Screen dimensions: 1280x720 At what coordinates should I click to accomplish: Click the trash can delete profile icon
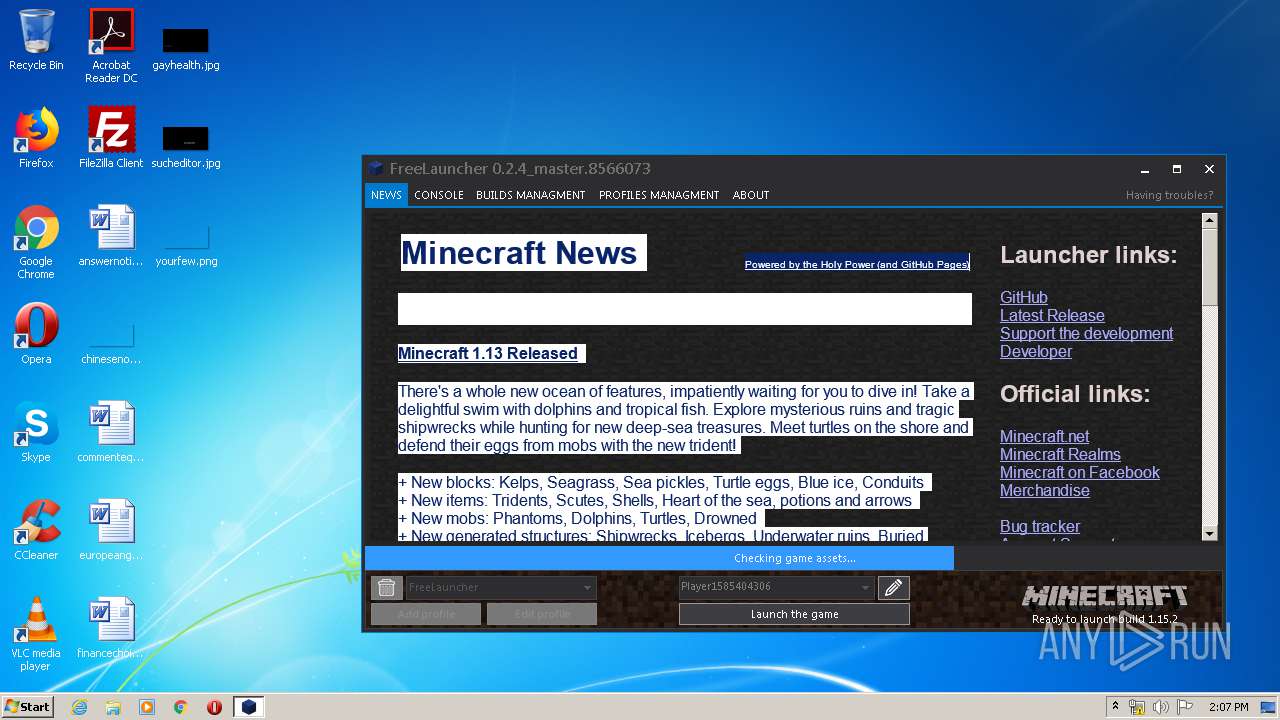pyautogui.click(x=386, y=587)
